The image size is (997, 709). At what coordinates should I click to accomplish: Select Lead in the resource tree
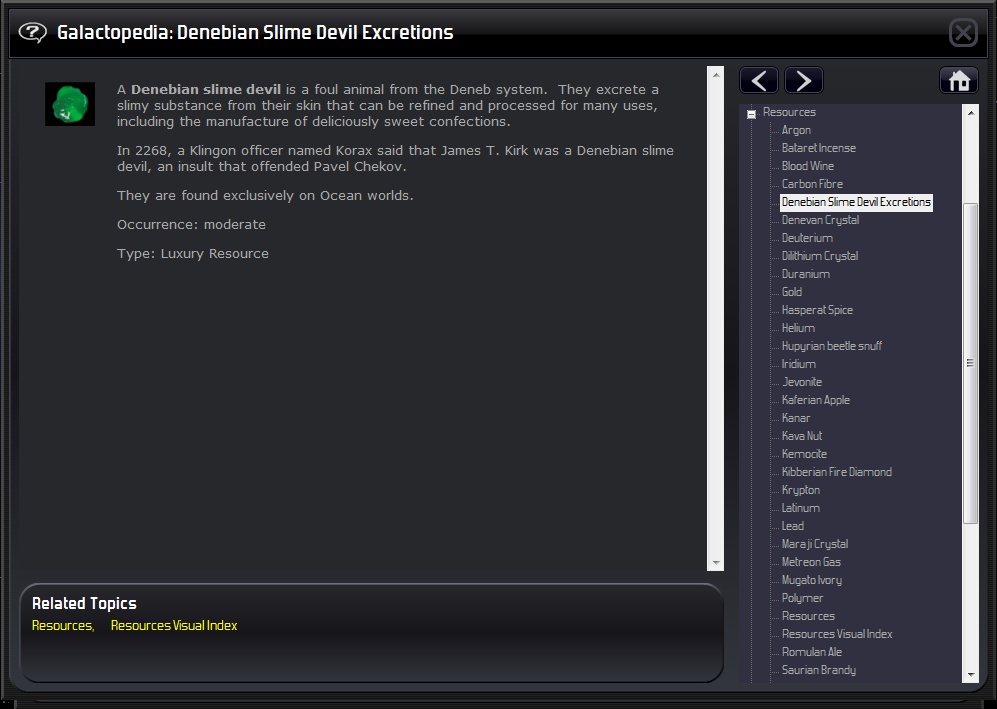point(793,526)
